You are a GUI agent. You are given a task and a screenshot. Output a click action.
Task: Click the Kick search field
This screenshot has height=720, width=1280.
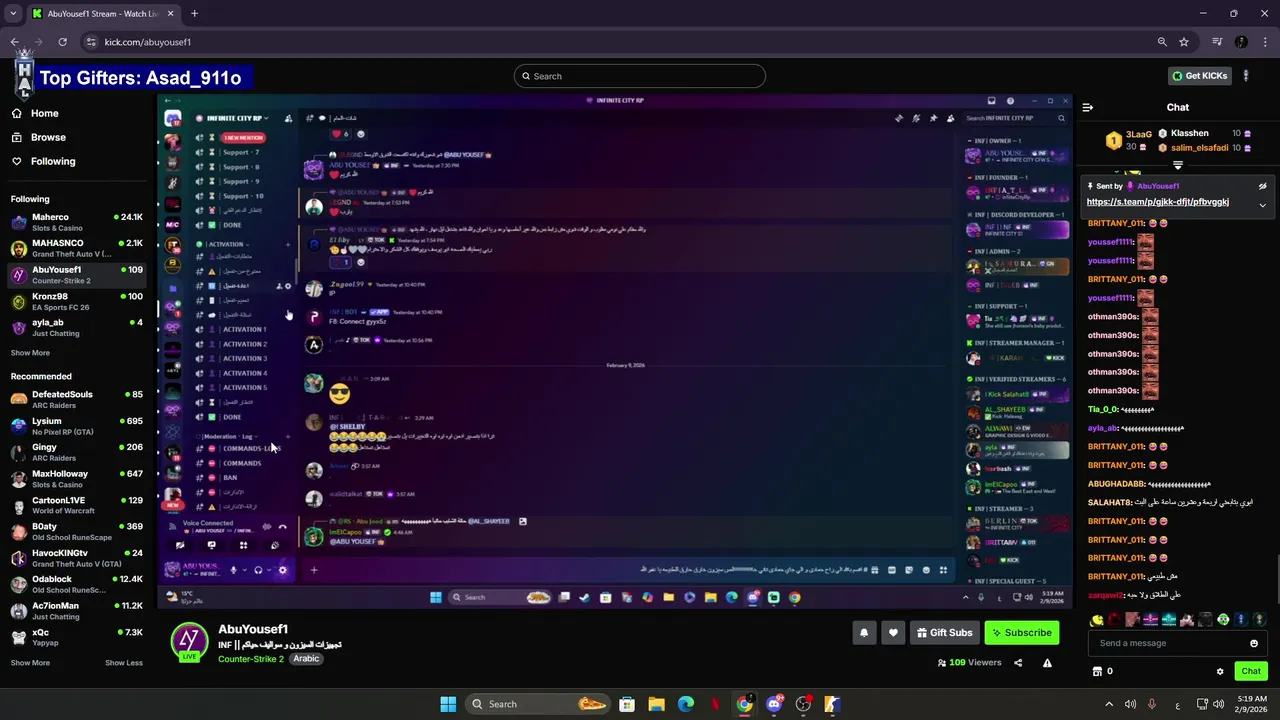click(x=640, y=76)
